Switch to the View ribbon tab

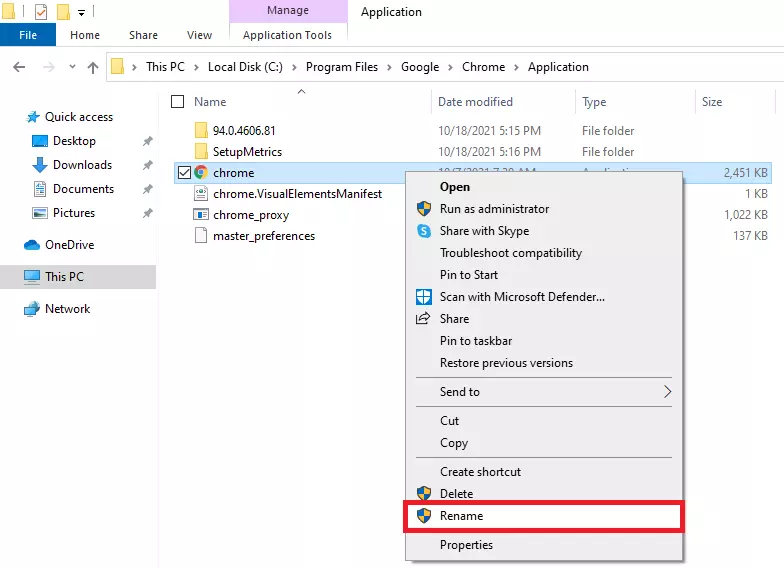click(200, 35)
